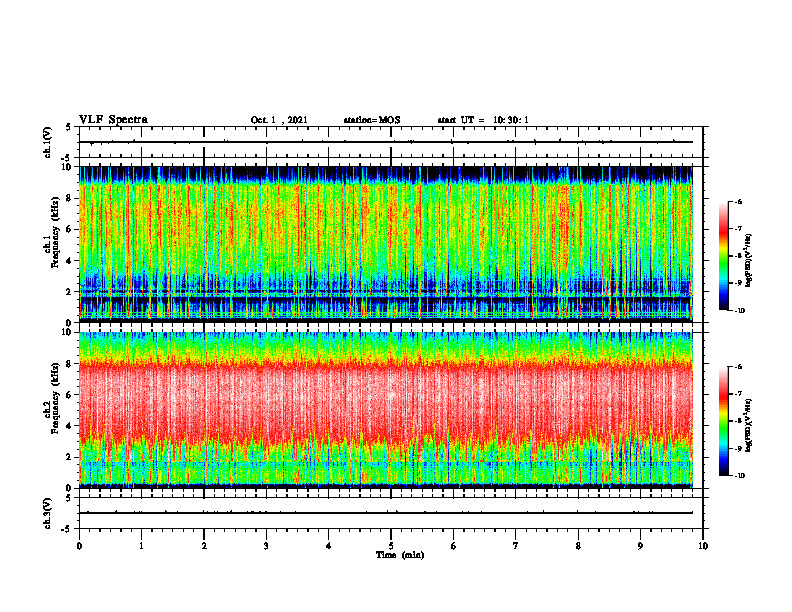Click the "Time (min)" axis title
Image resolution: width=792 pixels, height=612 pixels.
click(x=400, y=555)
